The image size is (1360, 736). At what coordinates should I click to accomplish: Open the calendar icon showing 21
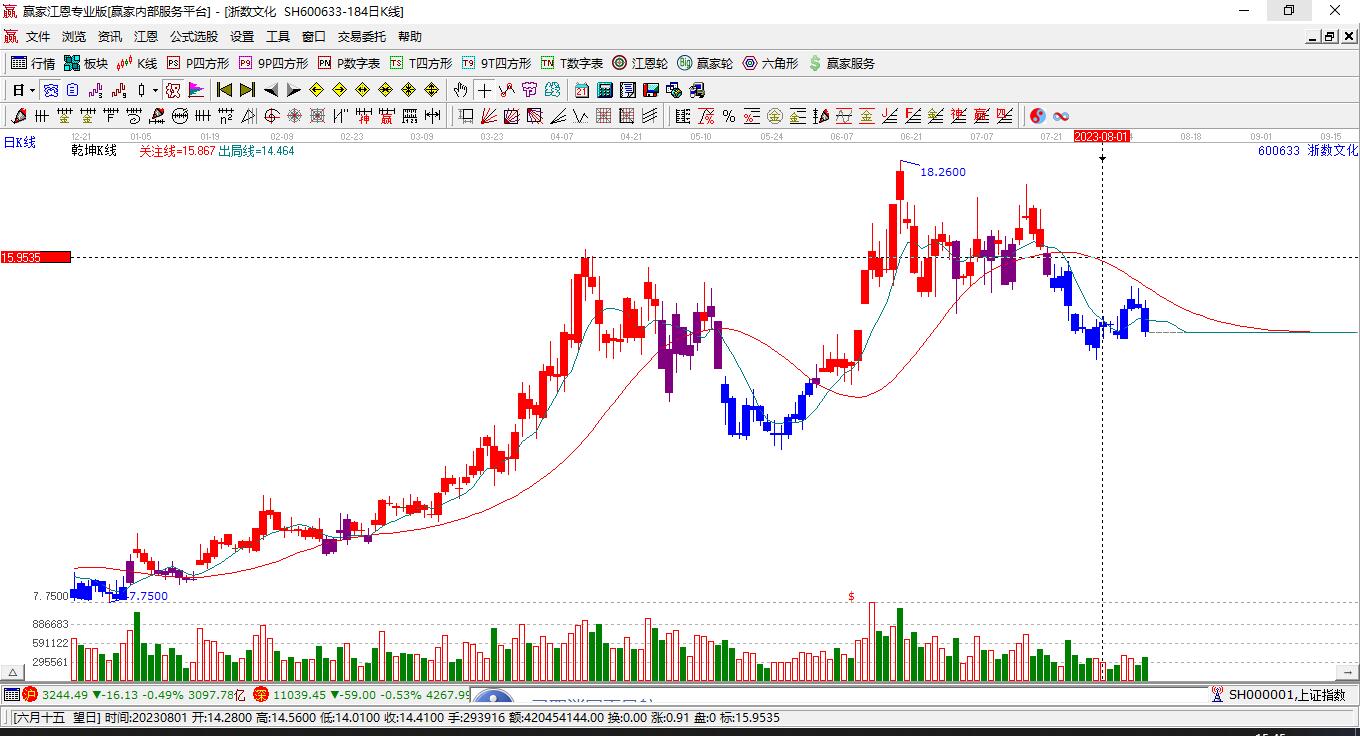(581, 90)
